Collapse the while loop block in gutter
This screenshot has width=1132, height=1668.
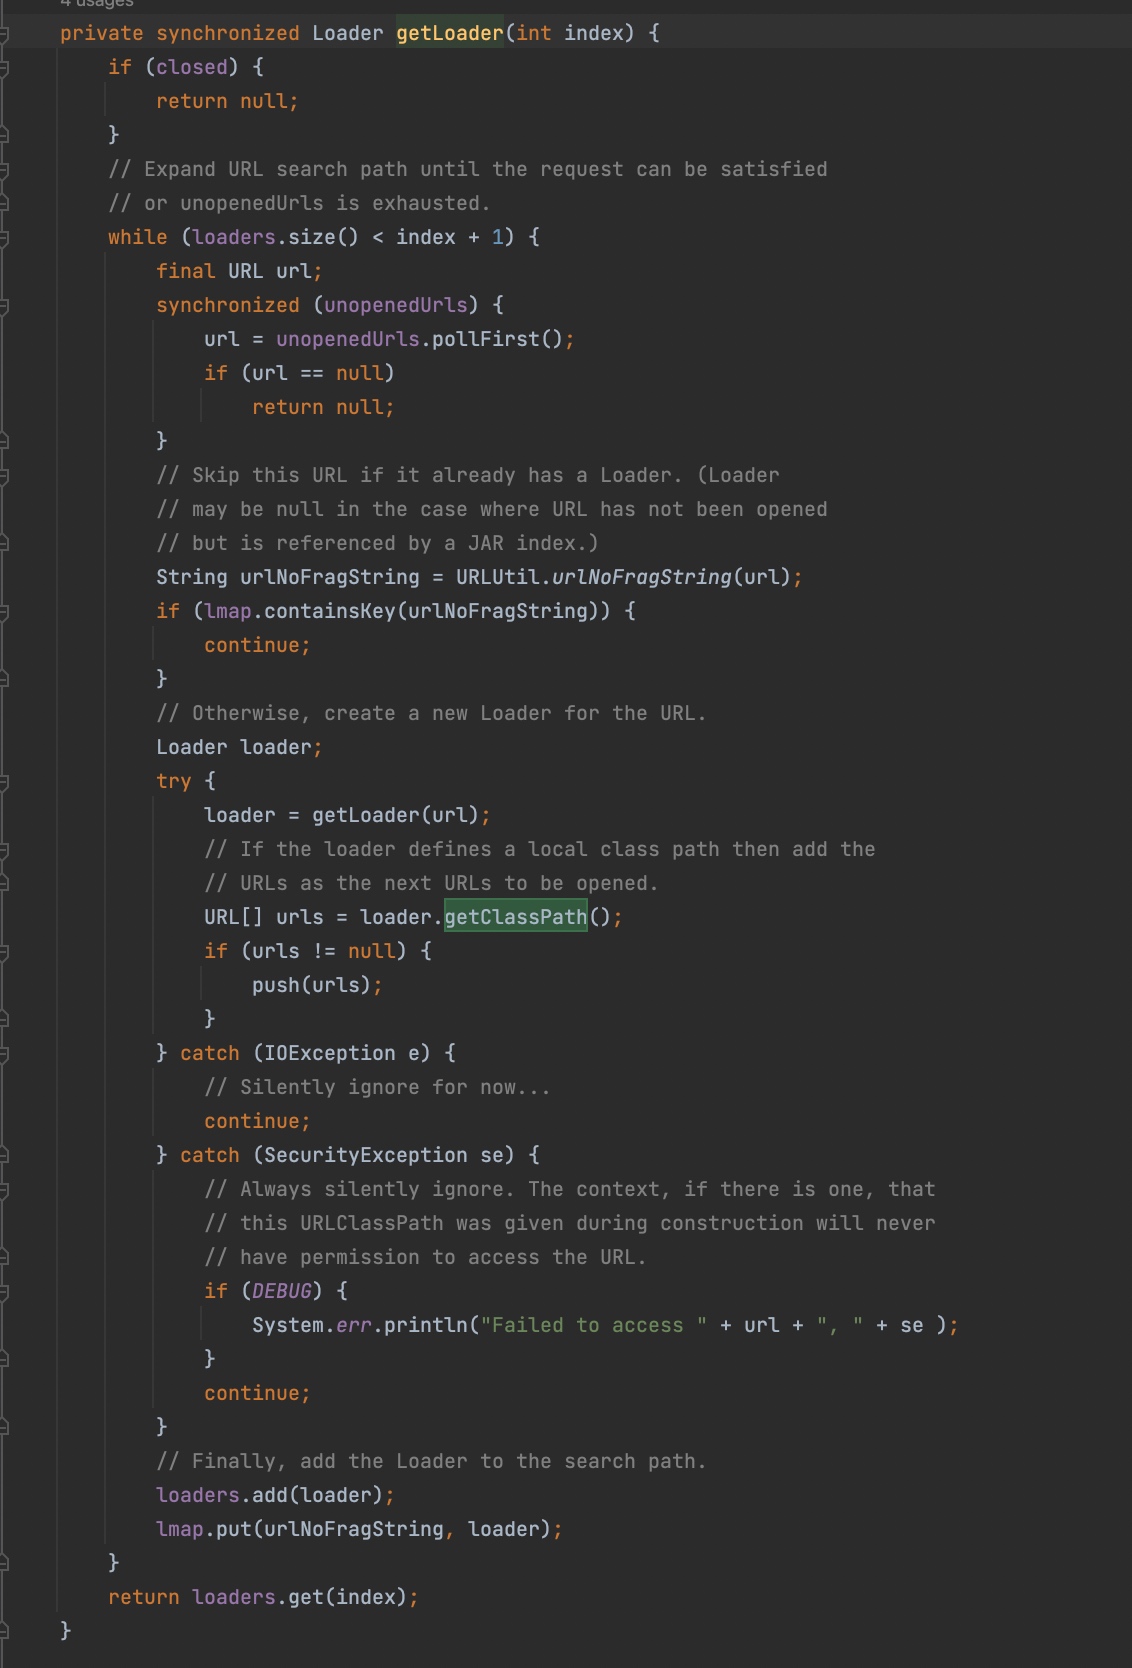click(x=4, y=238)
